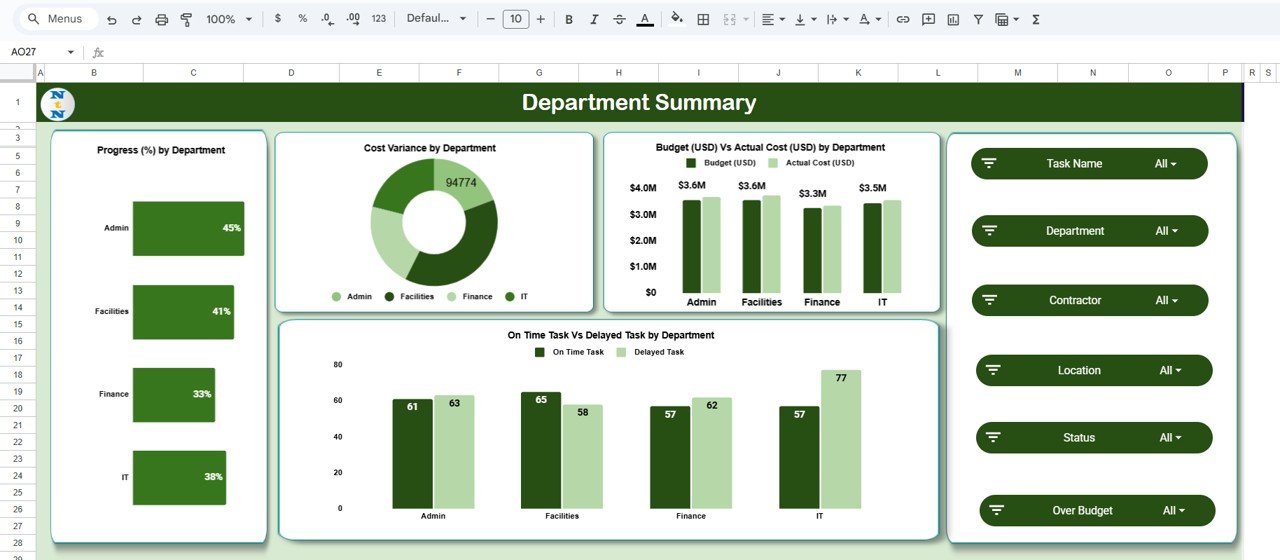Open the text color picker

645,19
